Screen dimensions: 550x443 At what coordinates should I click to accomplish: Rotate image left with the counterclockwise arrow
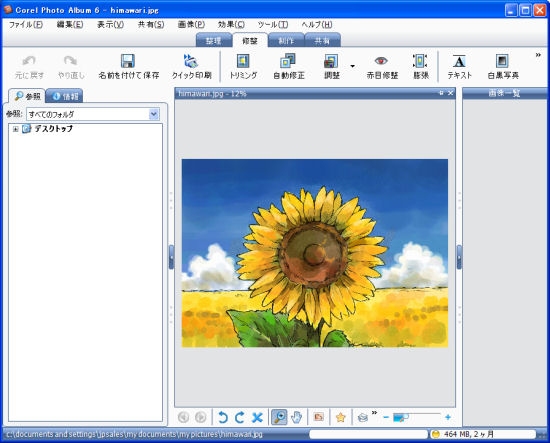coord(223,417)
